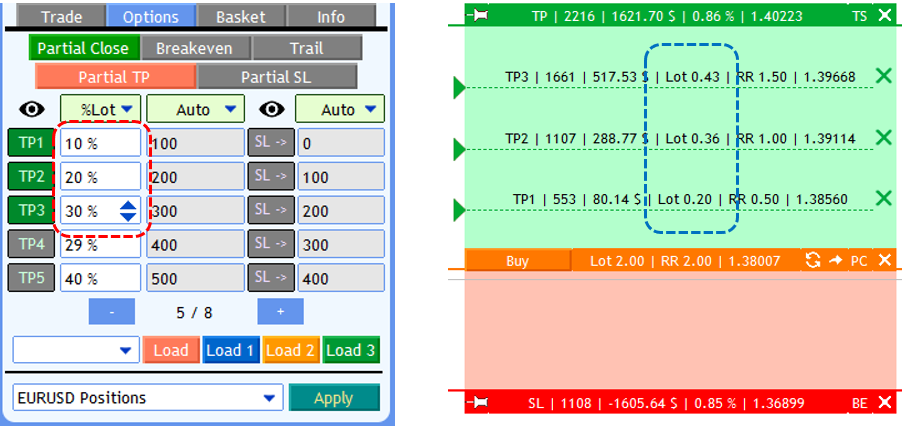Toggle the SL -> button in TP2 row

(271, 176)
